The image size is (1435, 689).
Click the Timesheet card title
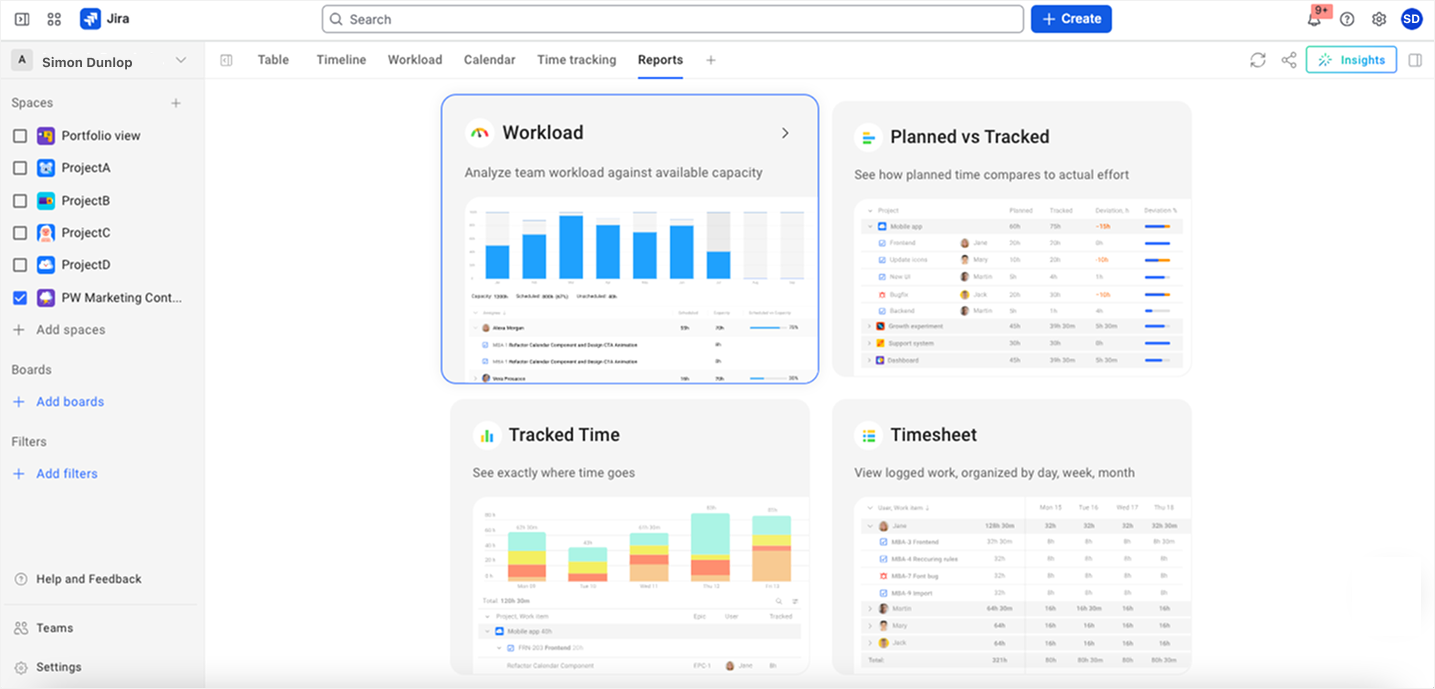[x=934, y=435]
